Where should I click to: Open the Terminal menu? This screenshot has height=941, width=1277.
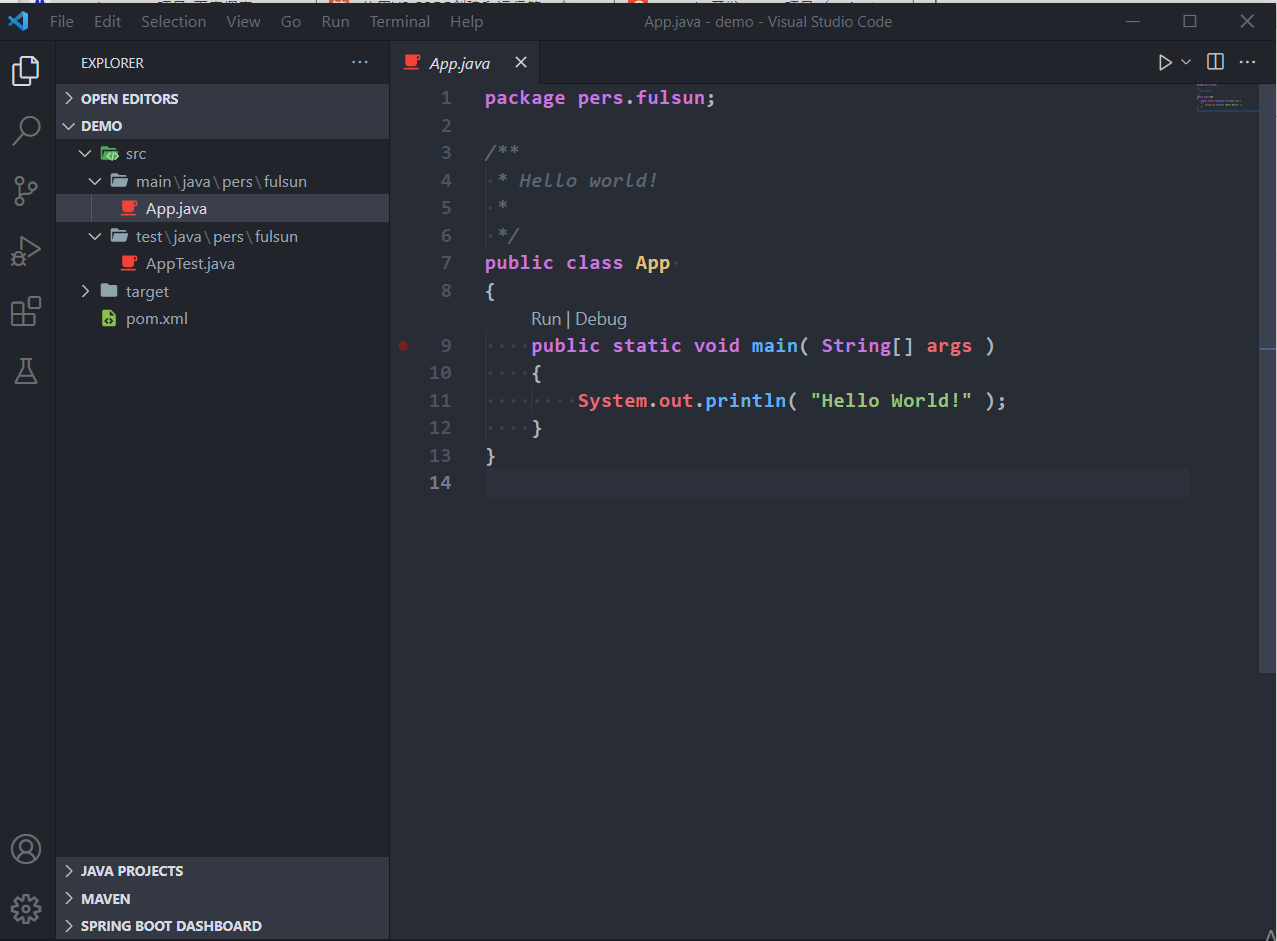[399, 21]
